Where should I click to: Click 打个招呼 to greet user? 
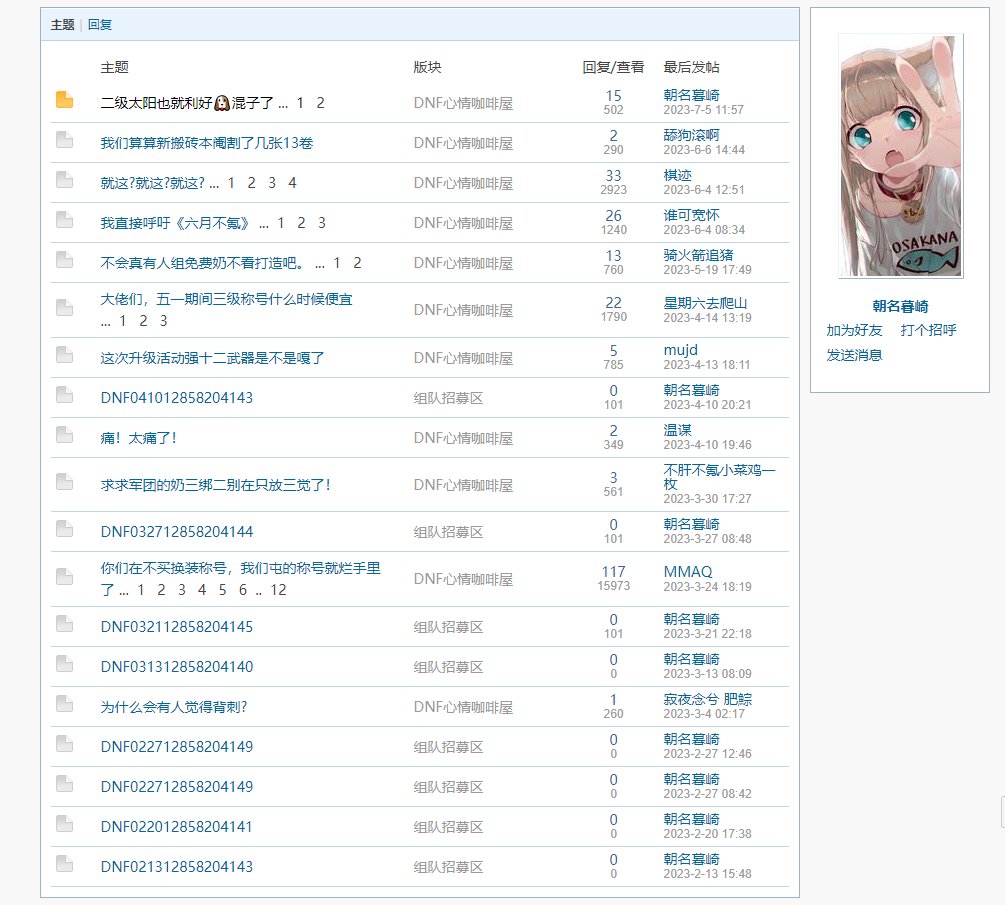pos(928,330)
